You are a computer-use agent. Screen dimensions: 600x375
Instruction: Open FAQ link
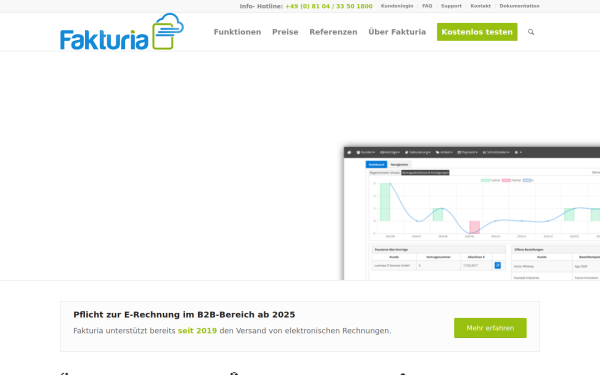pos(427,6)
